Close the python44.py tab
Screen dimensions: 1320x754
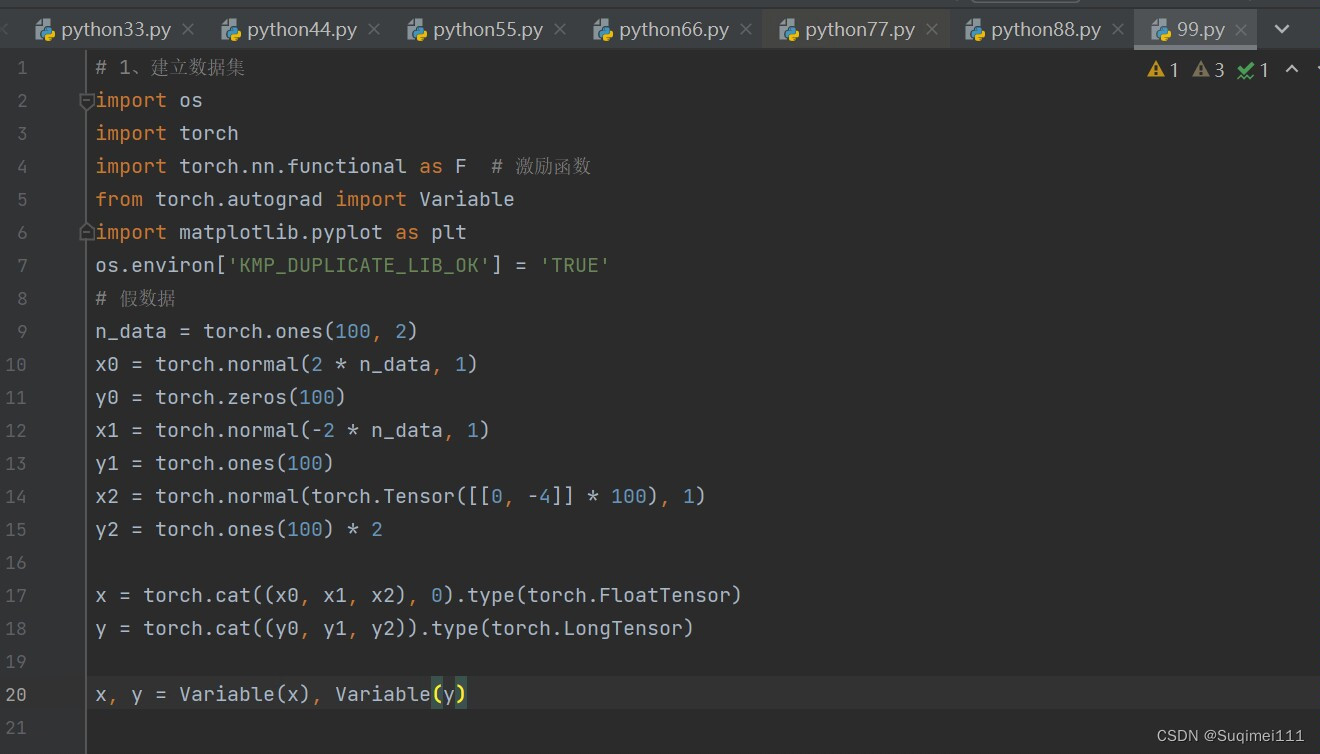click(x=374, y=30)
